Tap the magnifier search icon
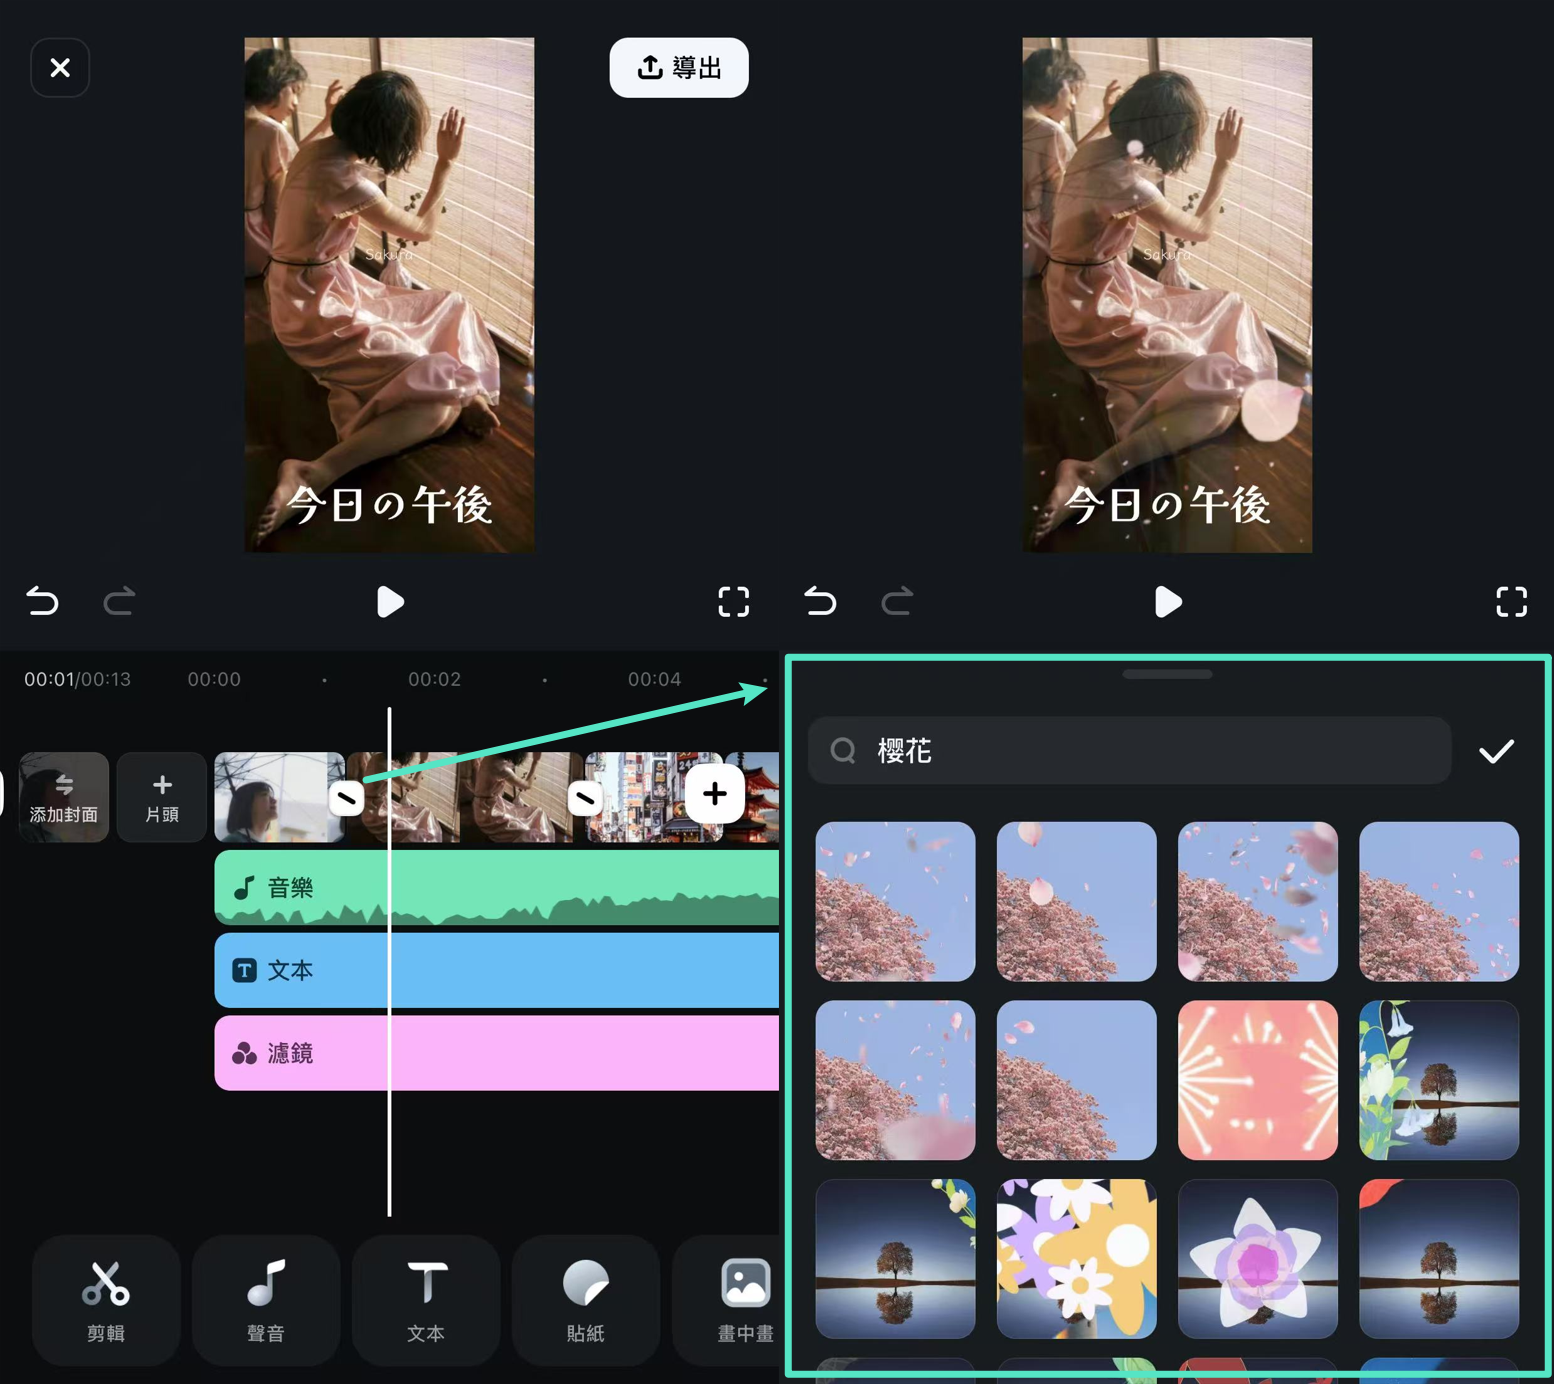Viewport: 1554px width, 1384px height. coord(843,750)
